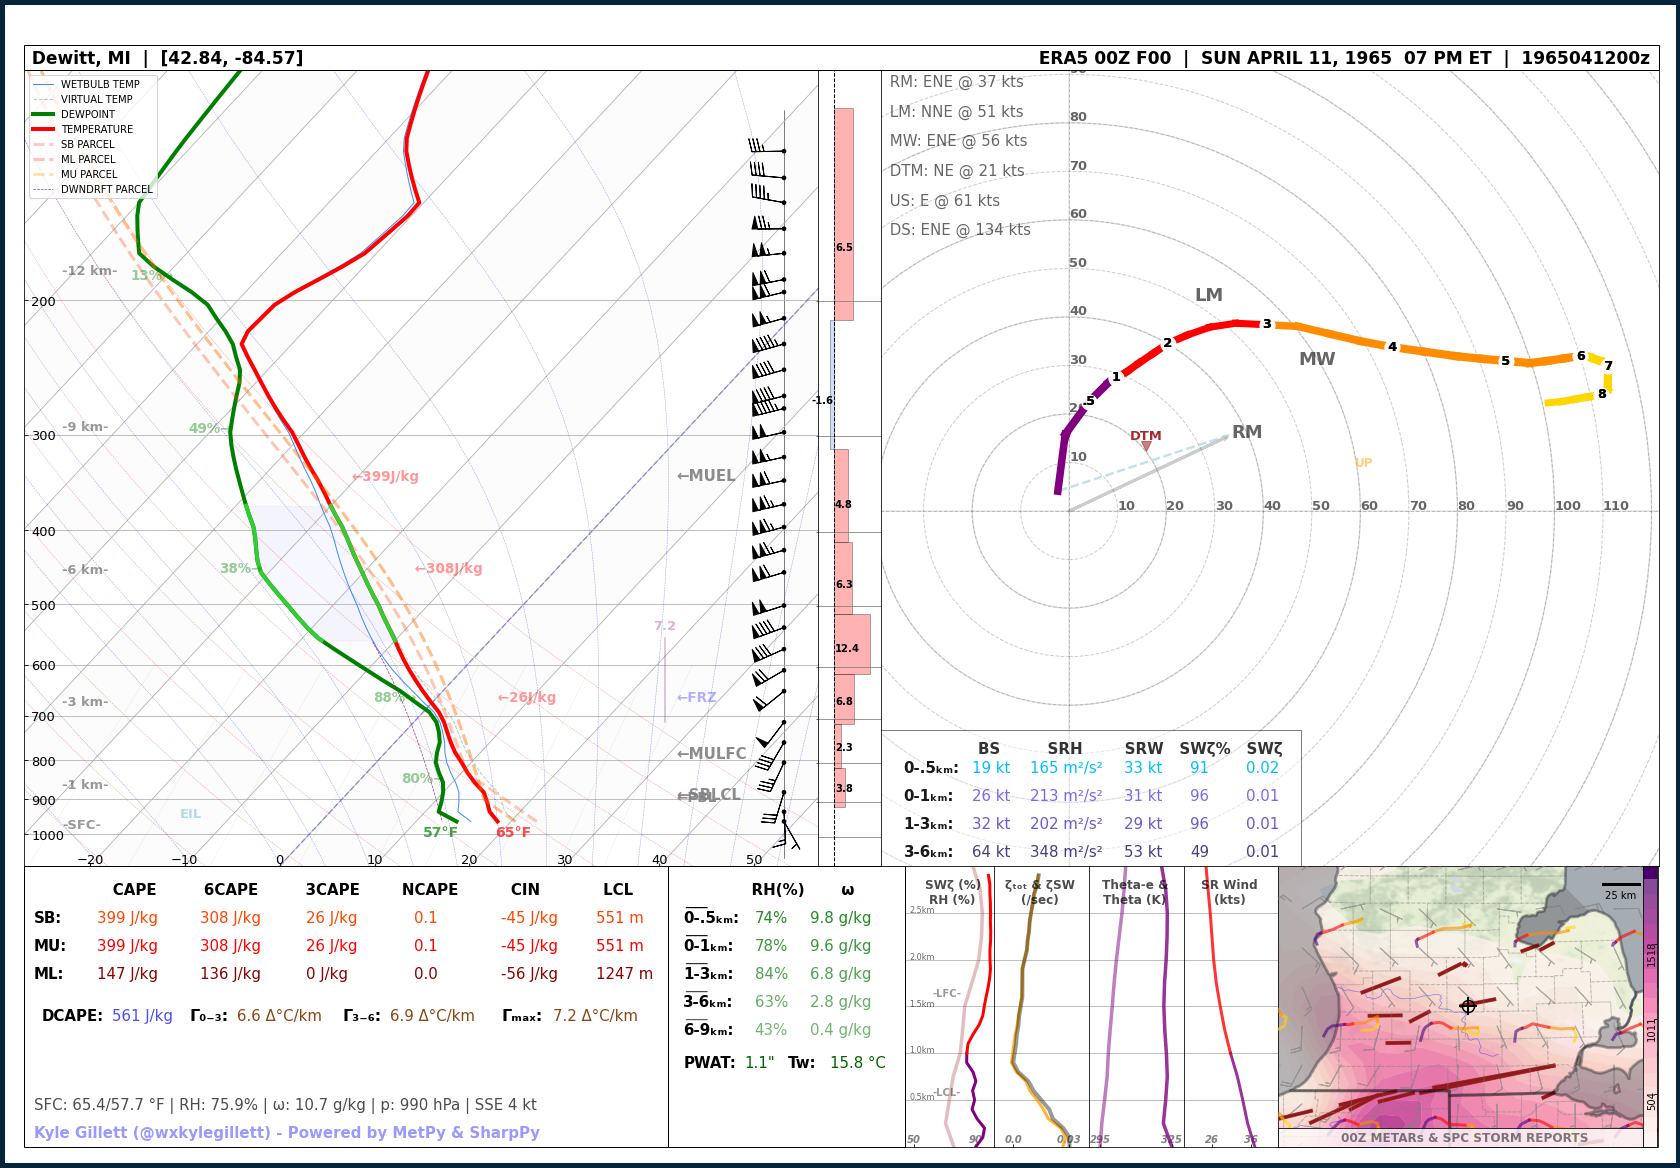Screen dimensions: 1680x1168
Task: Click the 12.4 lapse rate bar
Action: click(x=852, y=645)
